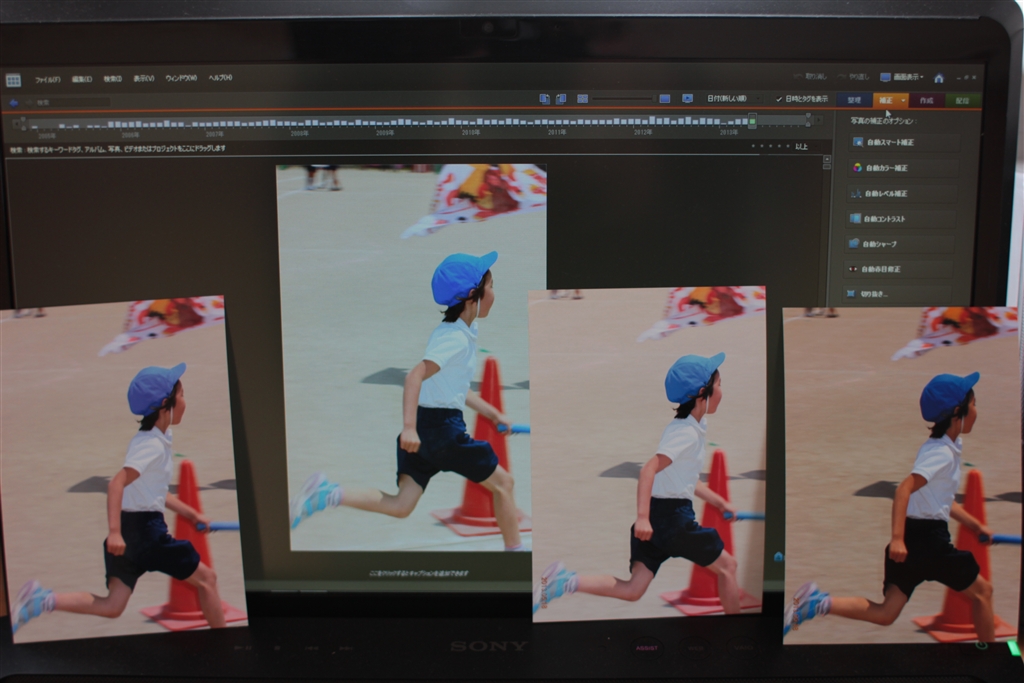Click the caption text below the photo
The image size is (1024, 683).
[419, 573]
